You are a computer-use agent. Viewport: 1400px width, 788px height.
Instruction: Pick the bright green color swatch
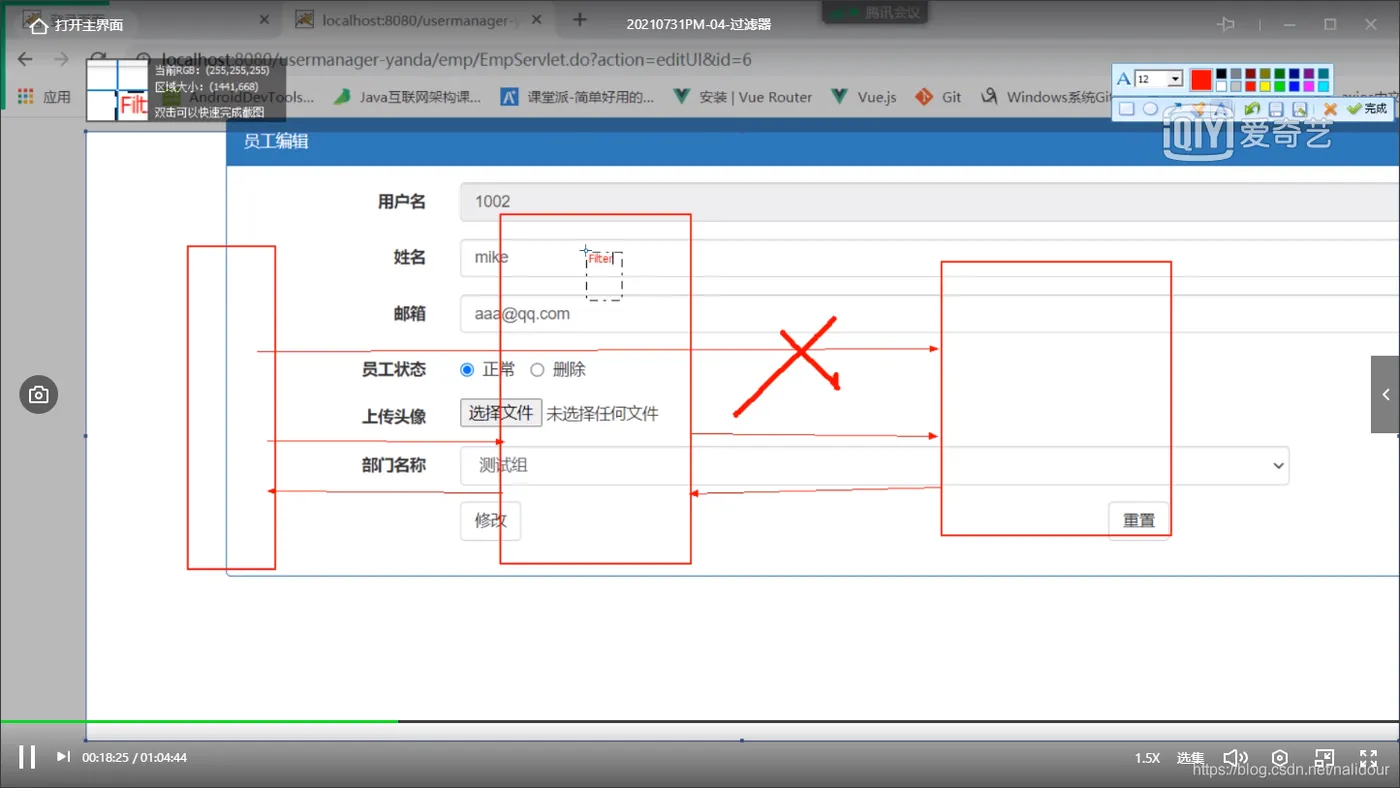tap(1280, 87)
